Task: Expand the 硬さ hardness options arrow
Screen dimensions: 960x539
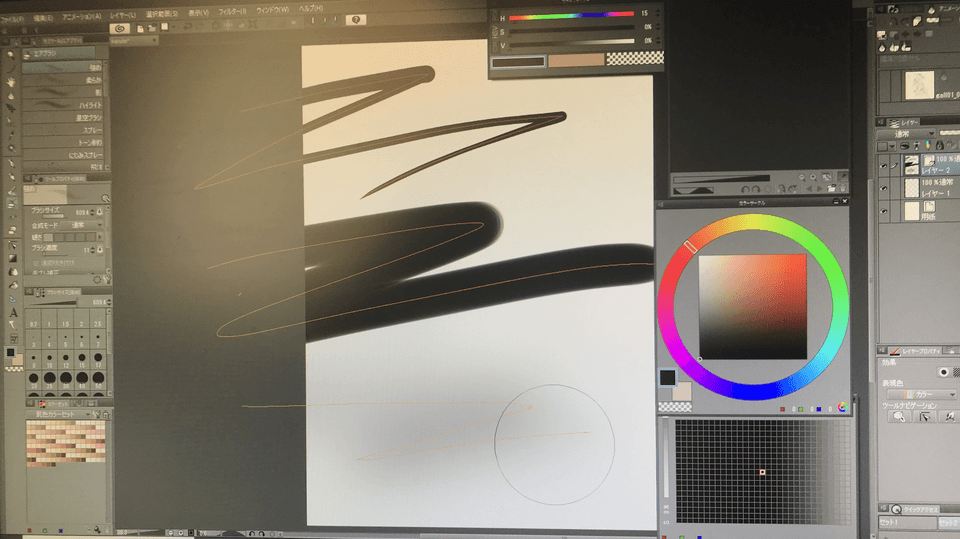Action: pos(100,236)
